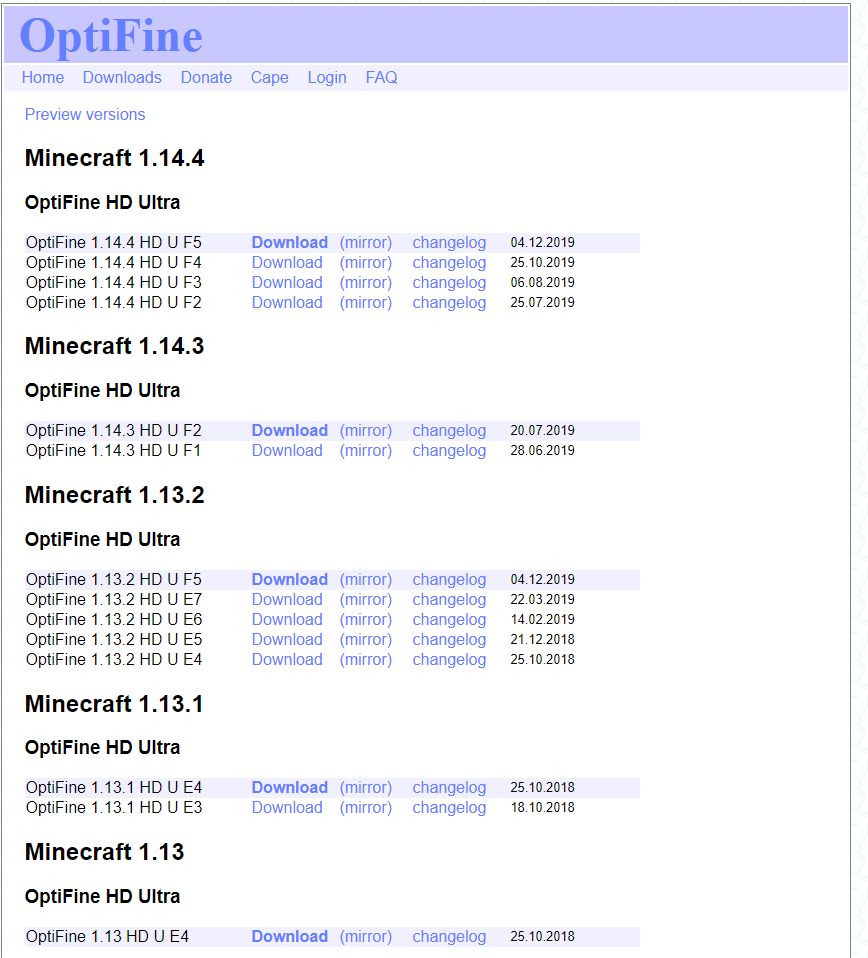Open mirror for OptiFine 1.13.1 HD U E4

(x=366, y=788)
